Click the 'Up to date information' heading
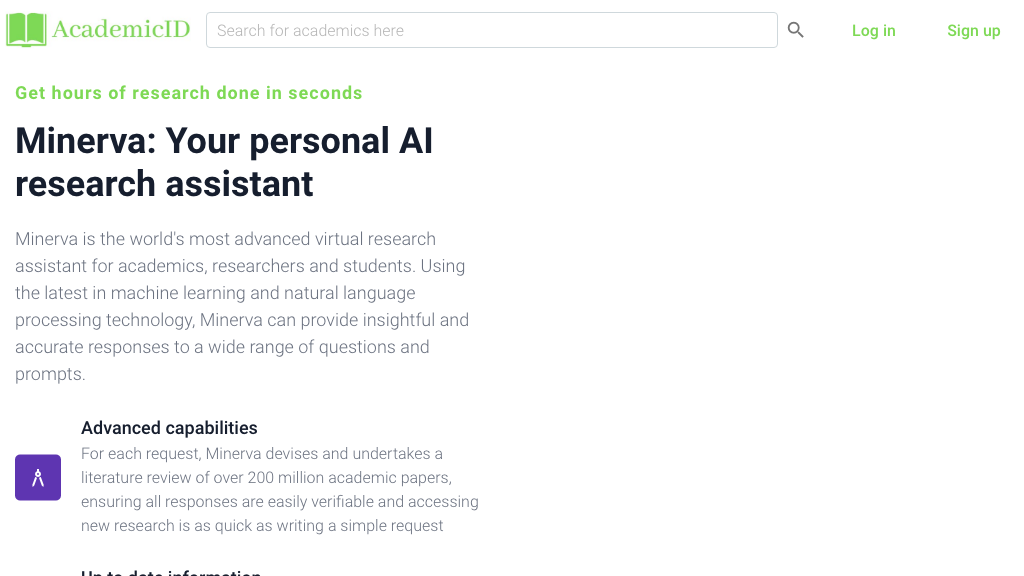1024x576 pixels. 170,572
